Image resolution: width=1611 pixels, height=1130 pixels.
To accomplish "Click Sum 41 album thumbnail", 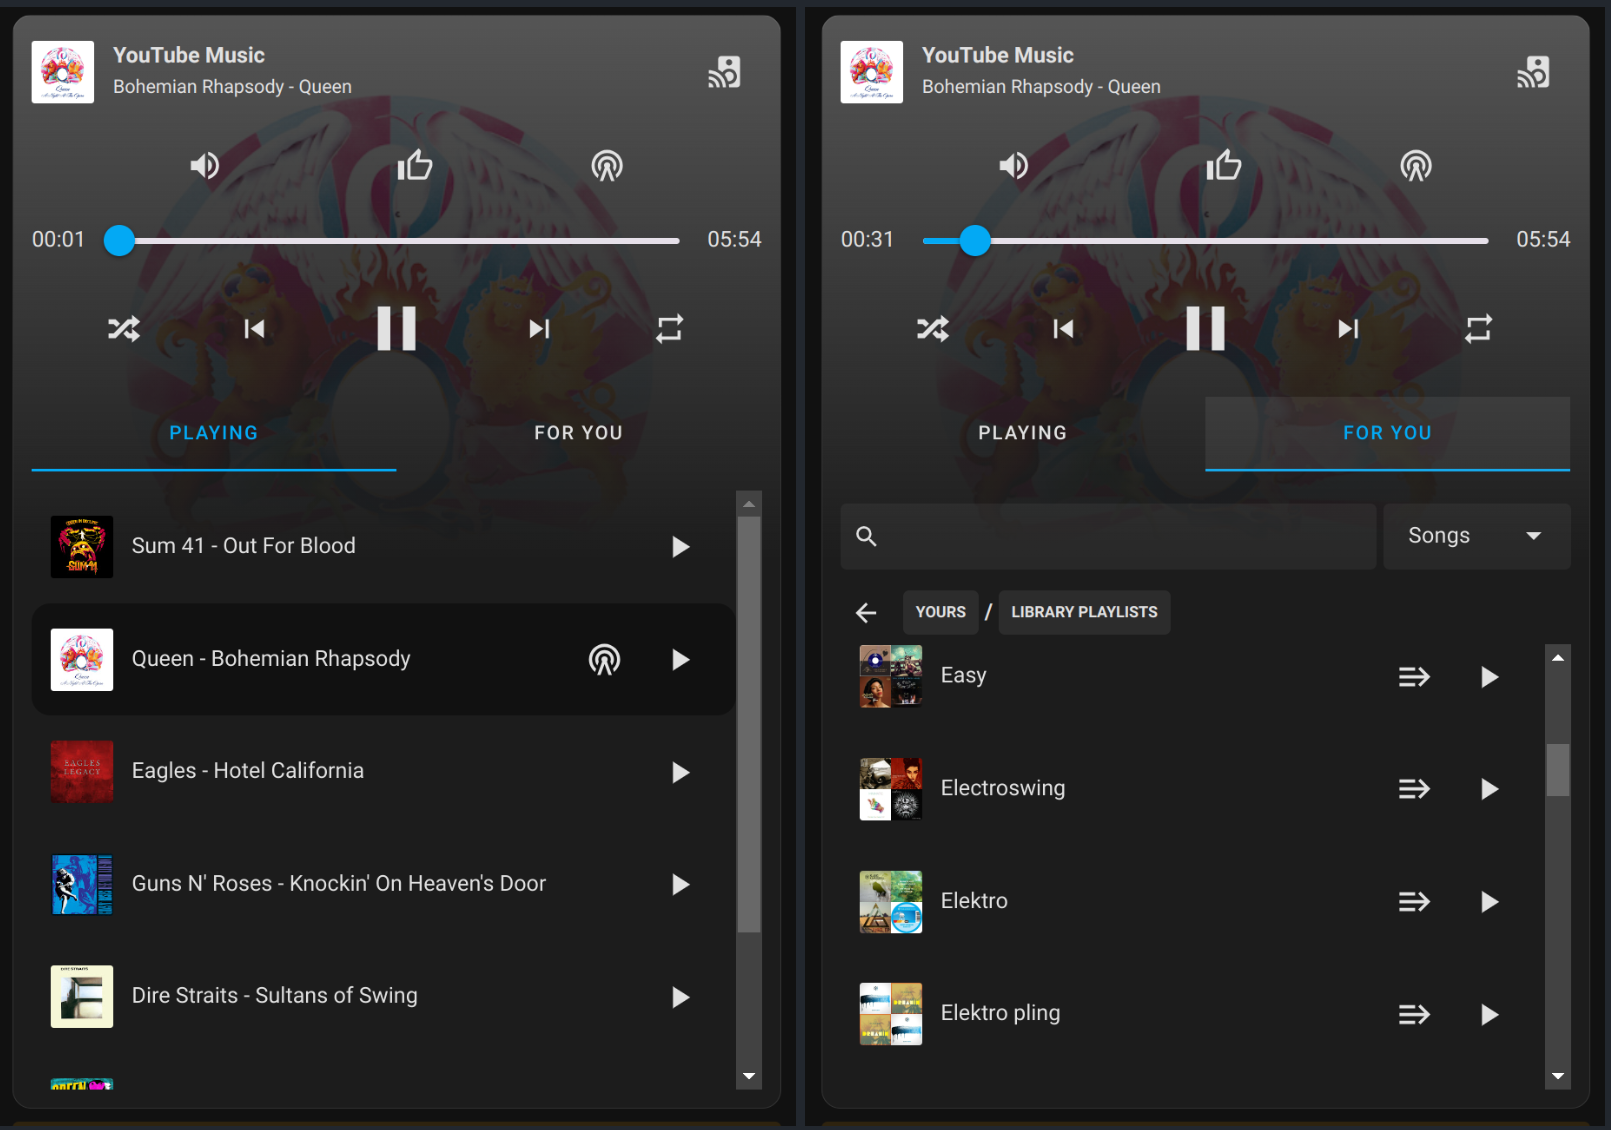I will tap(82, 547).
